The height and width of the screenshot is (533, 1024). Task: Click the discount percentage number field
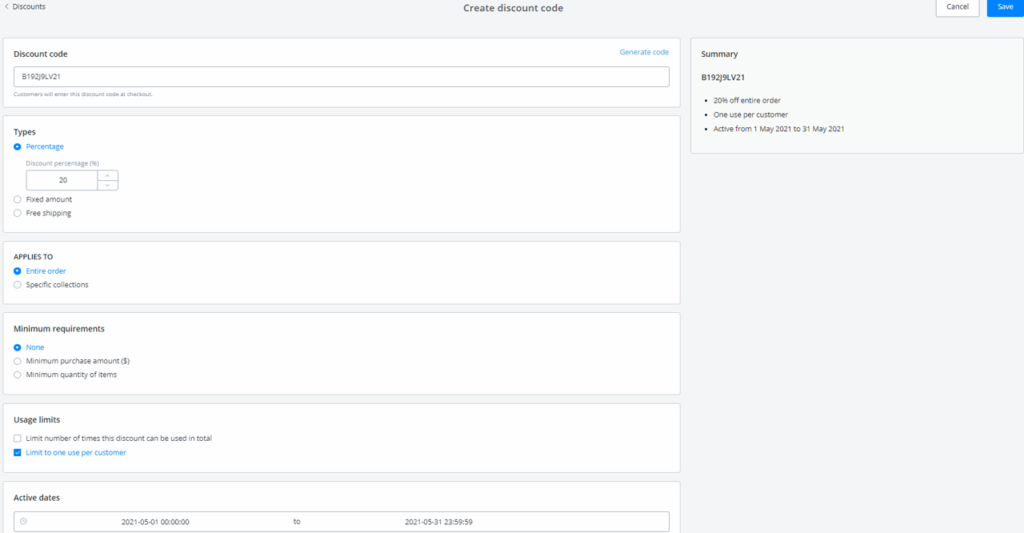62,180
